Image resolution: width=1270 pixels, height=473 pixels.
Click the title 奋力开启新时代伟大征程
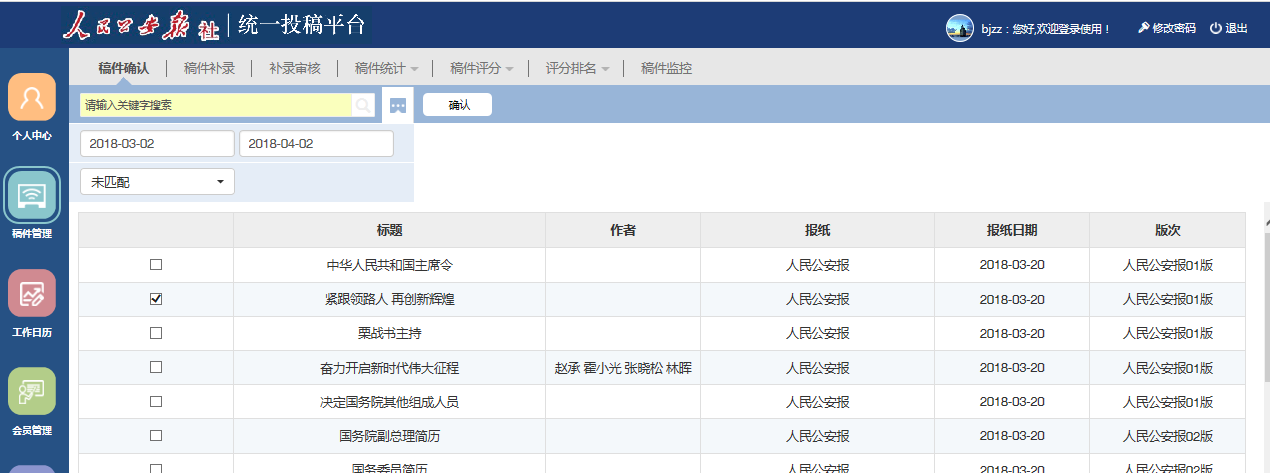coord(390,368)
